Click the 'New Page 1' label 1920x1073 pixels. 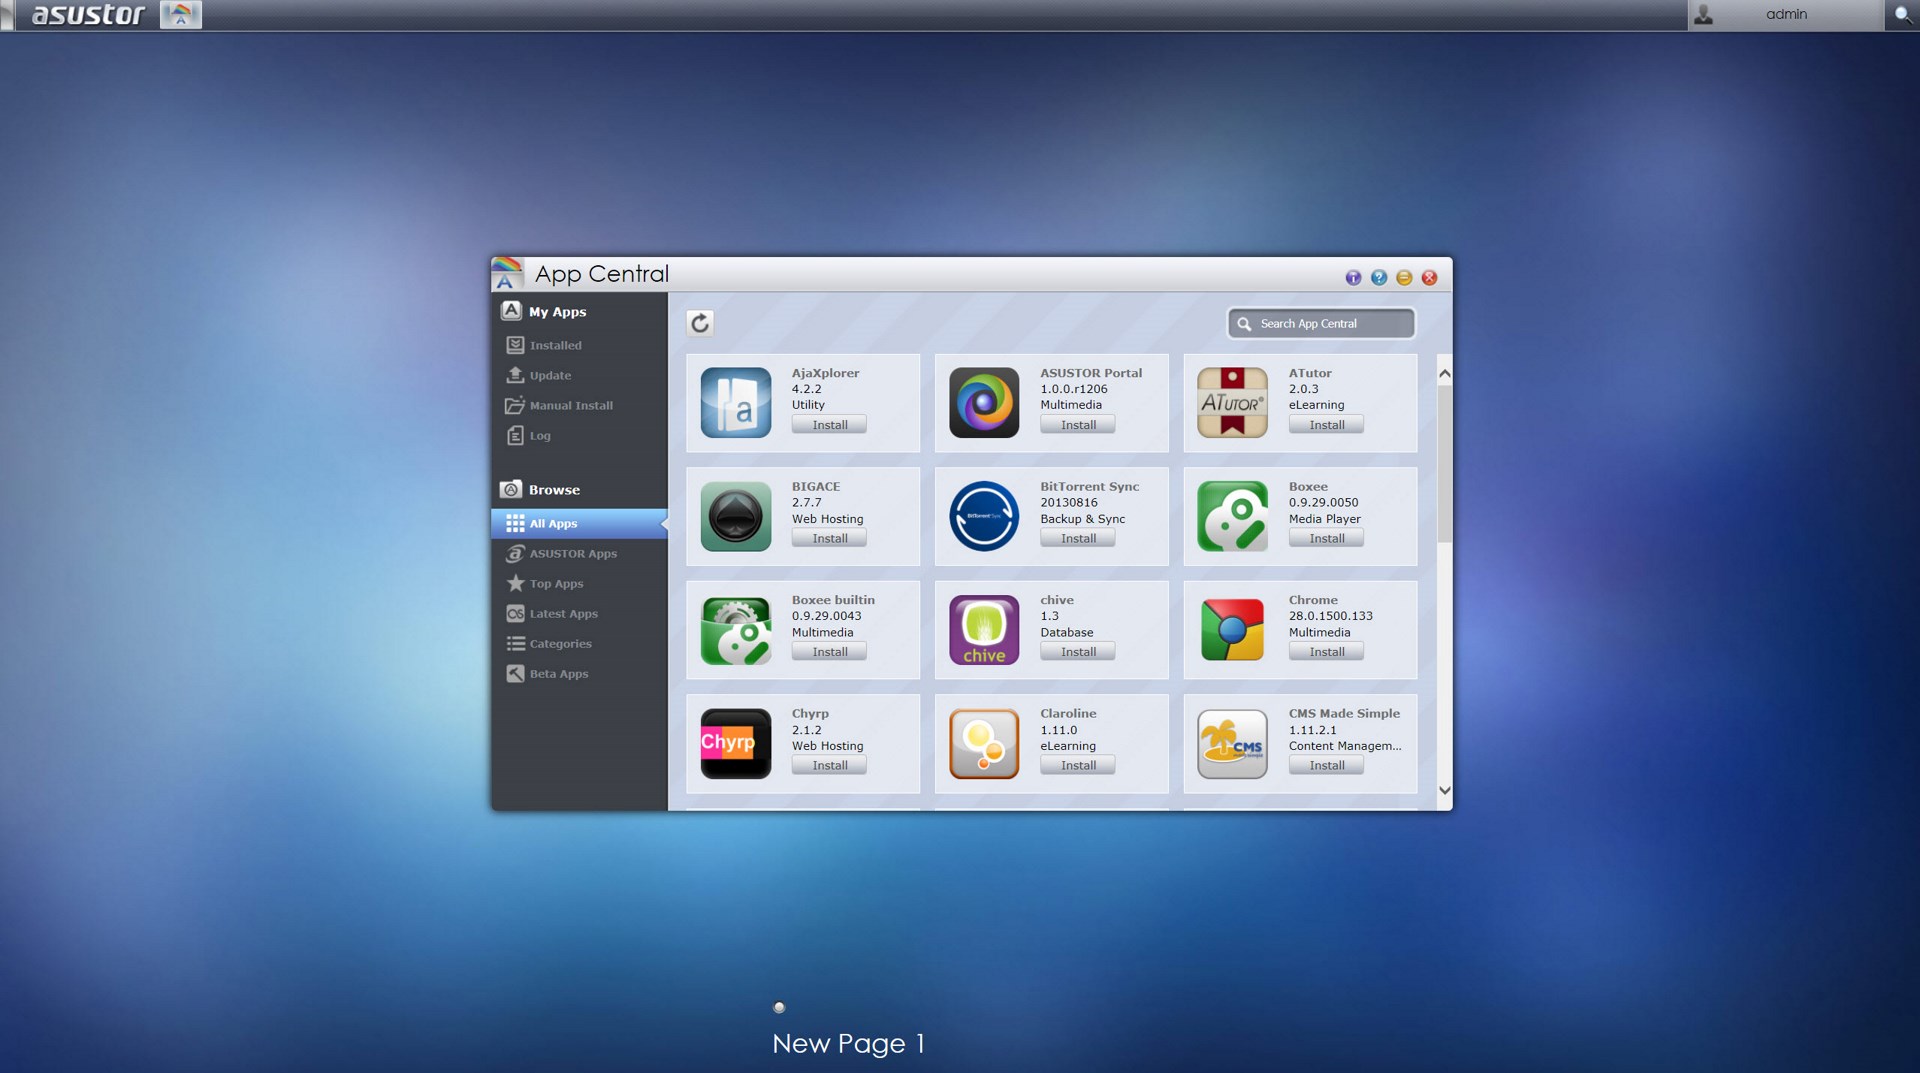(x=848, y=1043)
